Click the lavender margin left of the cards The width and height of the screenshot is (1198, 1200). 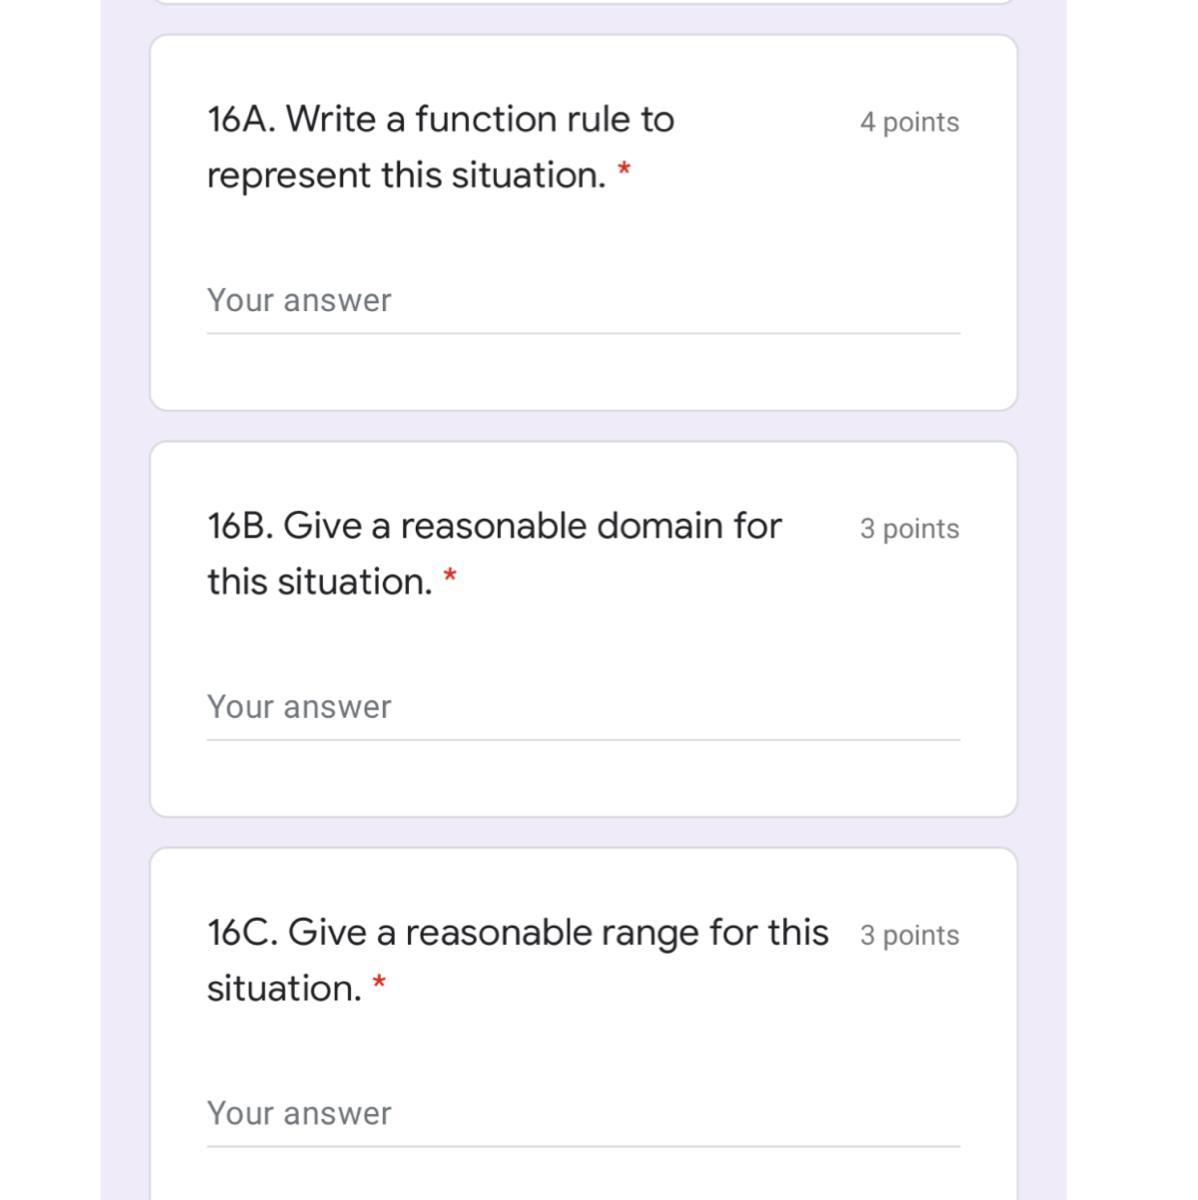[x=125, y=600]
